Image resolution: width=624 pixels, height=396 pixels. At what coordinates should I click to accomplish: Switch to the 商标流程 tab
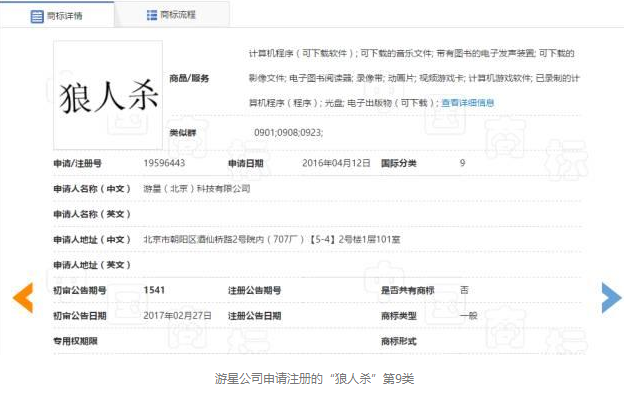[172, 15]
